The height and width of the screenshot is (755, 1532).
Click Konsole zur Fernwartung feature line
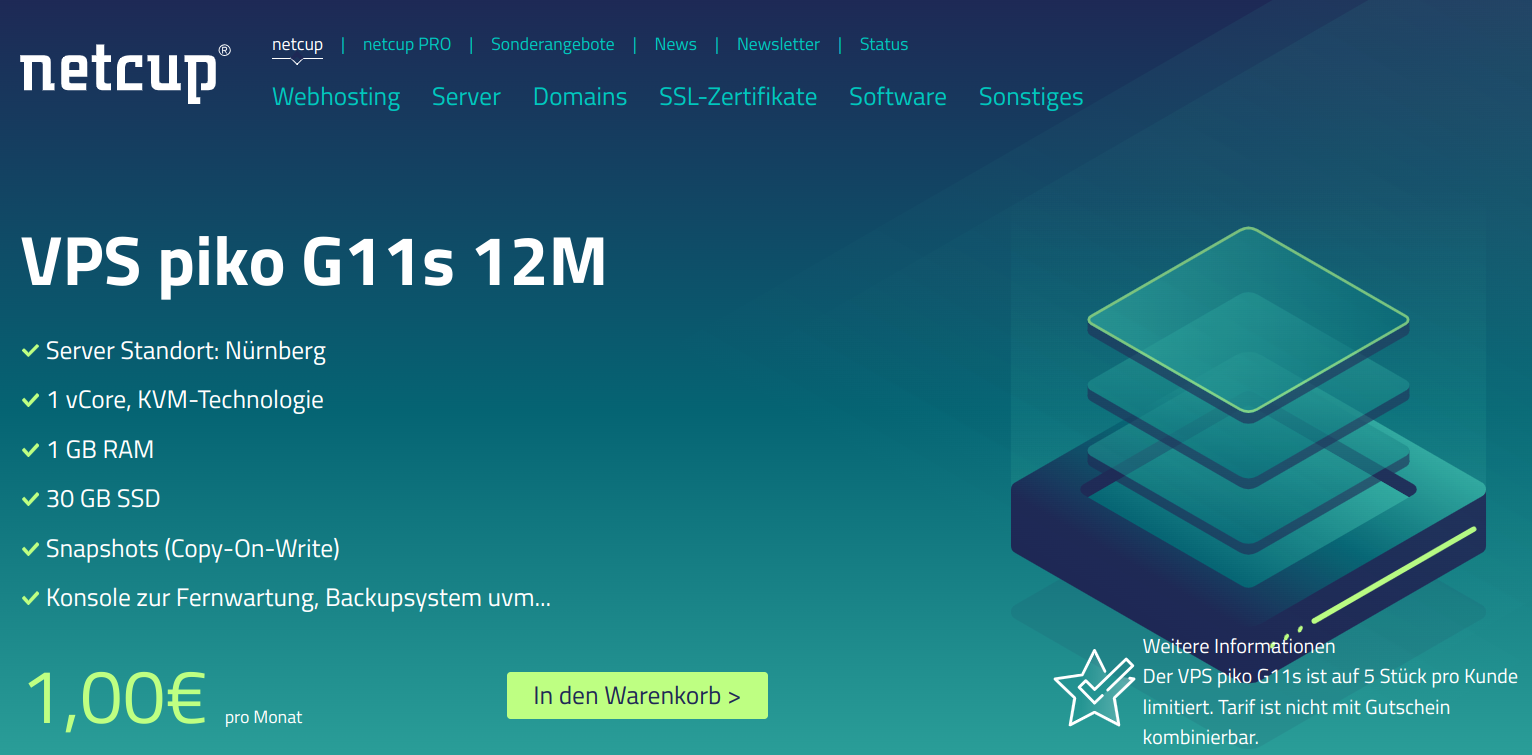(298, 599)
